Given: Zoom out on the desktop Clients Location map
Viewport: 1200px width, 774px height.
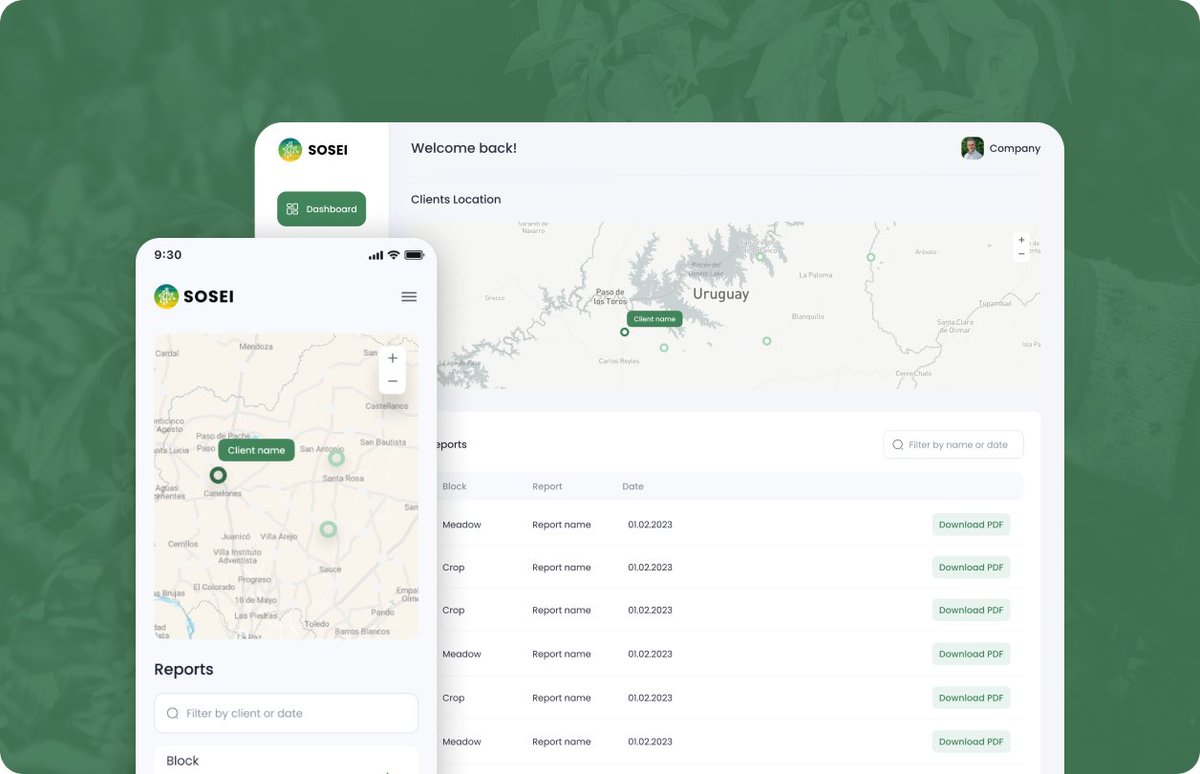Looking at the screenshot, I should (x=1021, y=254).
